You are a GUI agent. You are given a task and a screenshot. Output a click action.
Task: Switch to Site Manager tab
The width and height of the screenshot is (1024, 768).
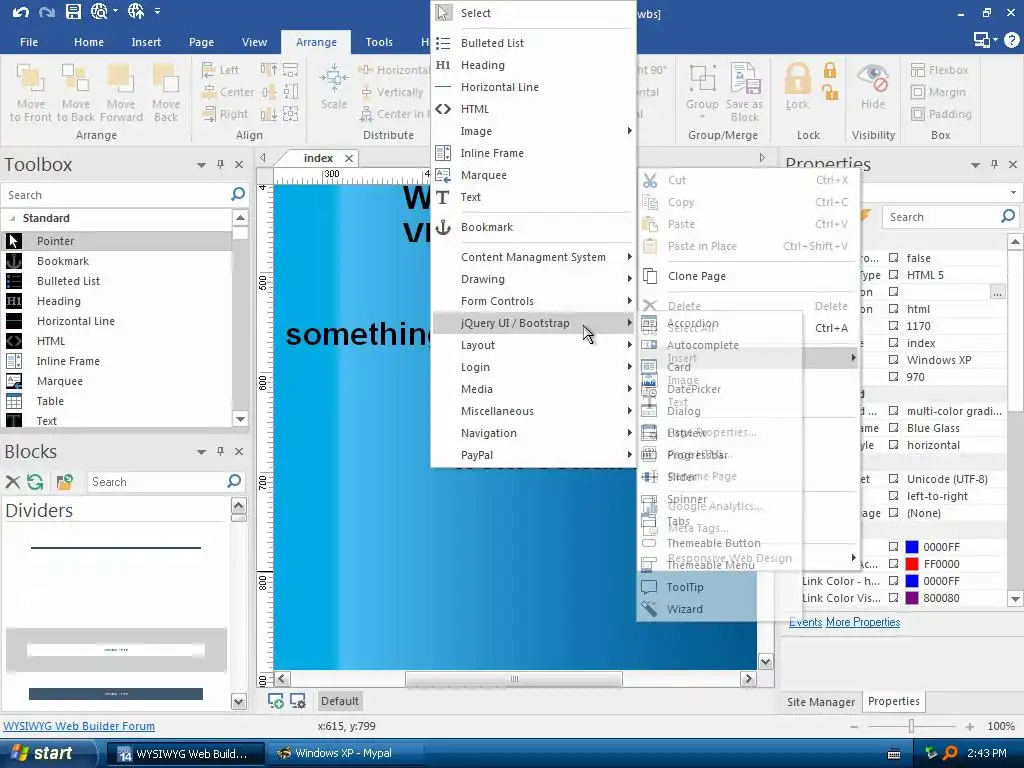[820, 701]
